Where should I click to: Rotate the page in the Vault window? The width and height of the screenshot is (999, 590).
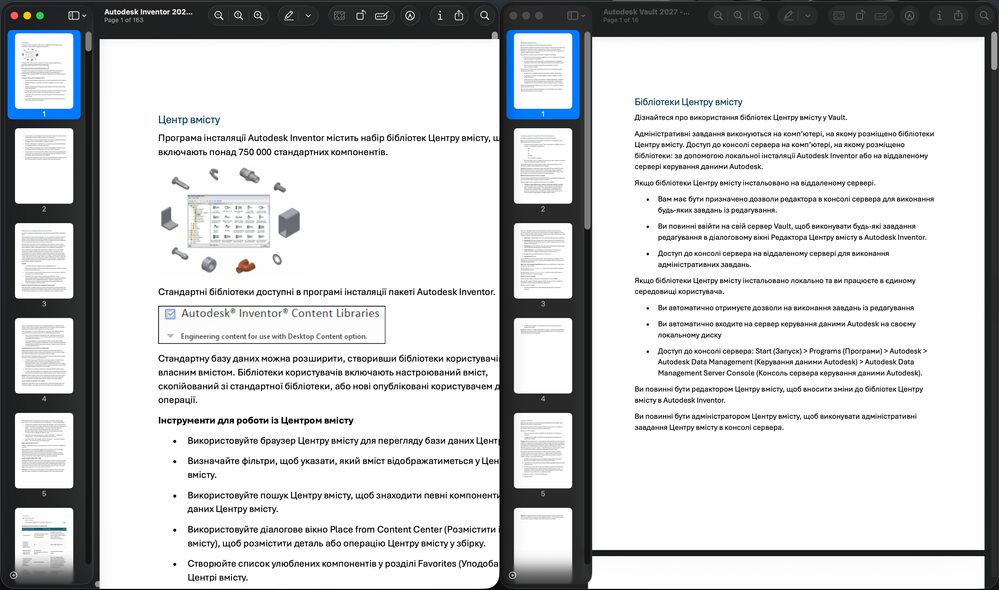tap(860, 16)
